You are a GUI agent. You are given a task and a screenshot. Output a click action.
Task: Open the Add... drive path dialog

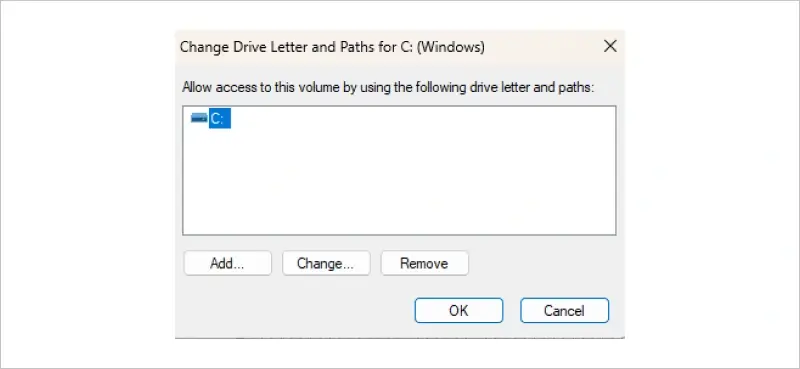pos(228,263)
